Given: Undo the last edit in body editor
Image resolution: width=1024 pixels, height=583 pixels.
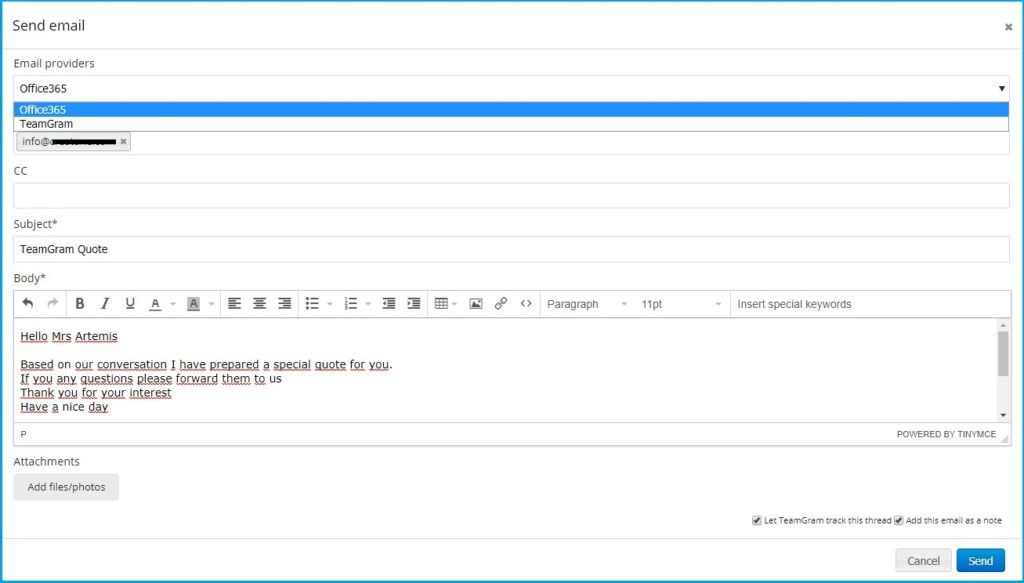Looking at the screenshot, I should (27, 304).
